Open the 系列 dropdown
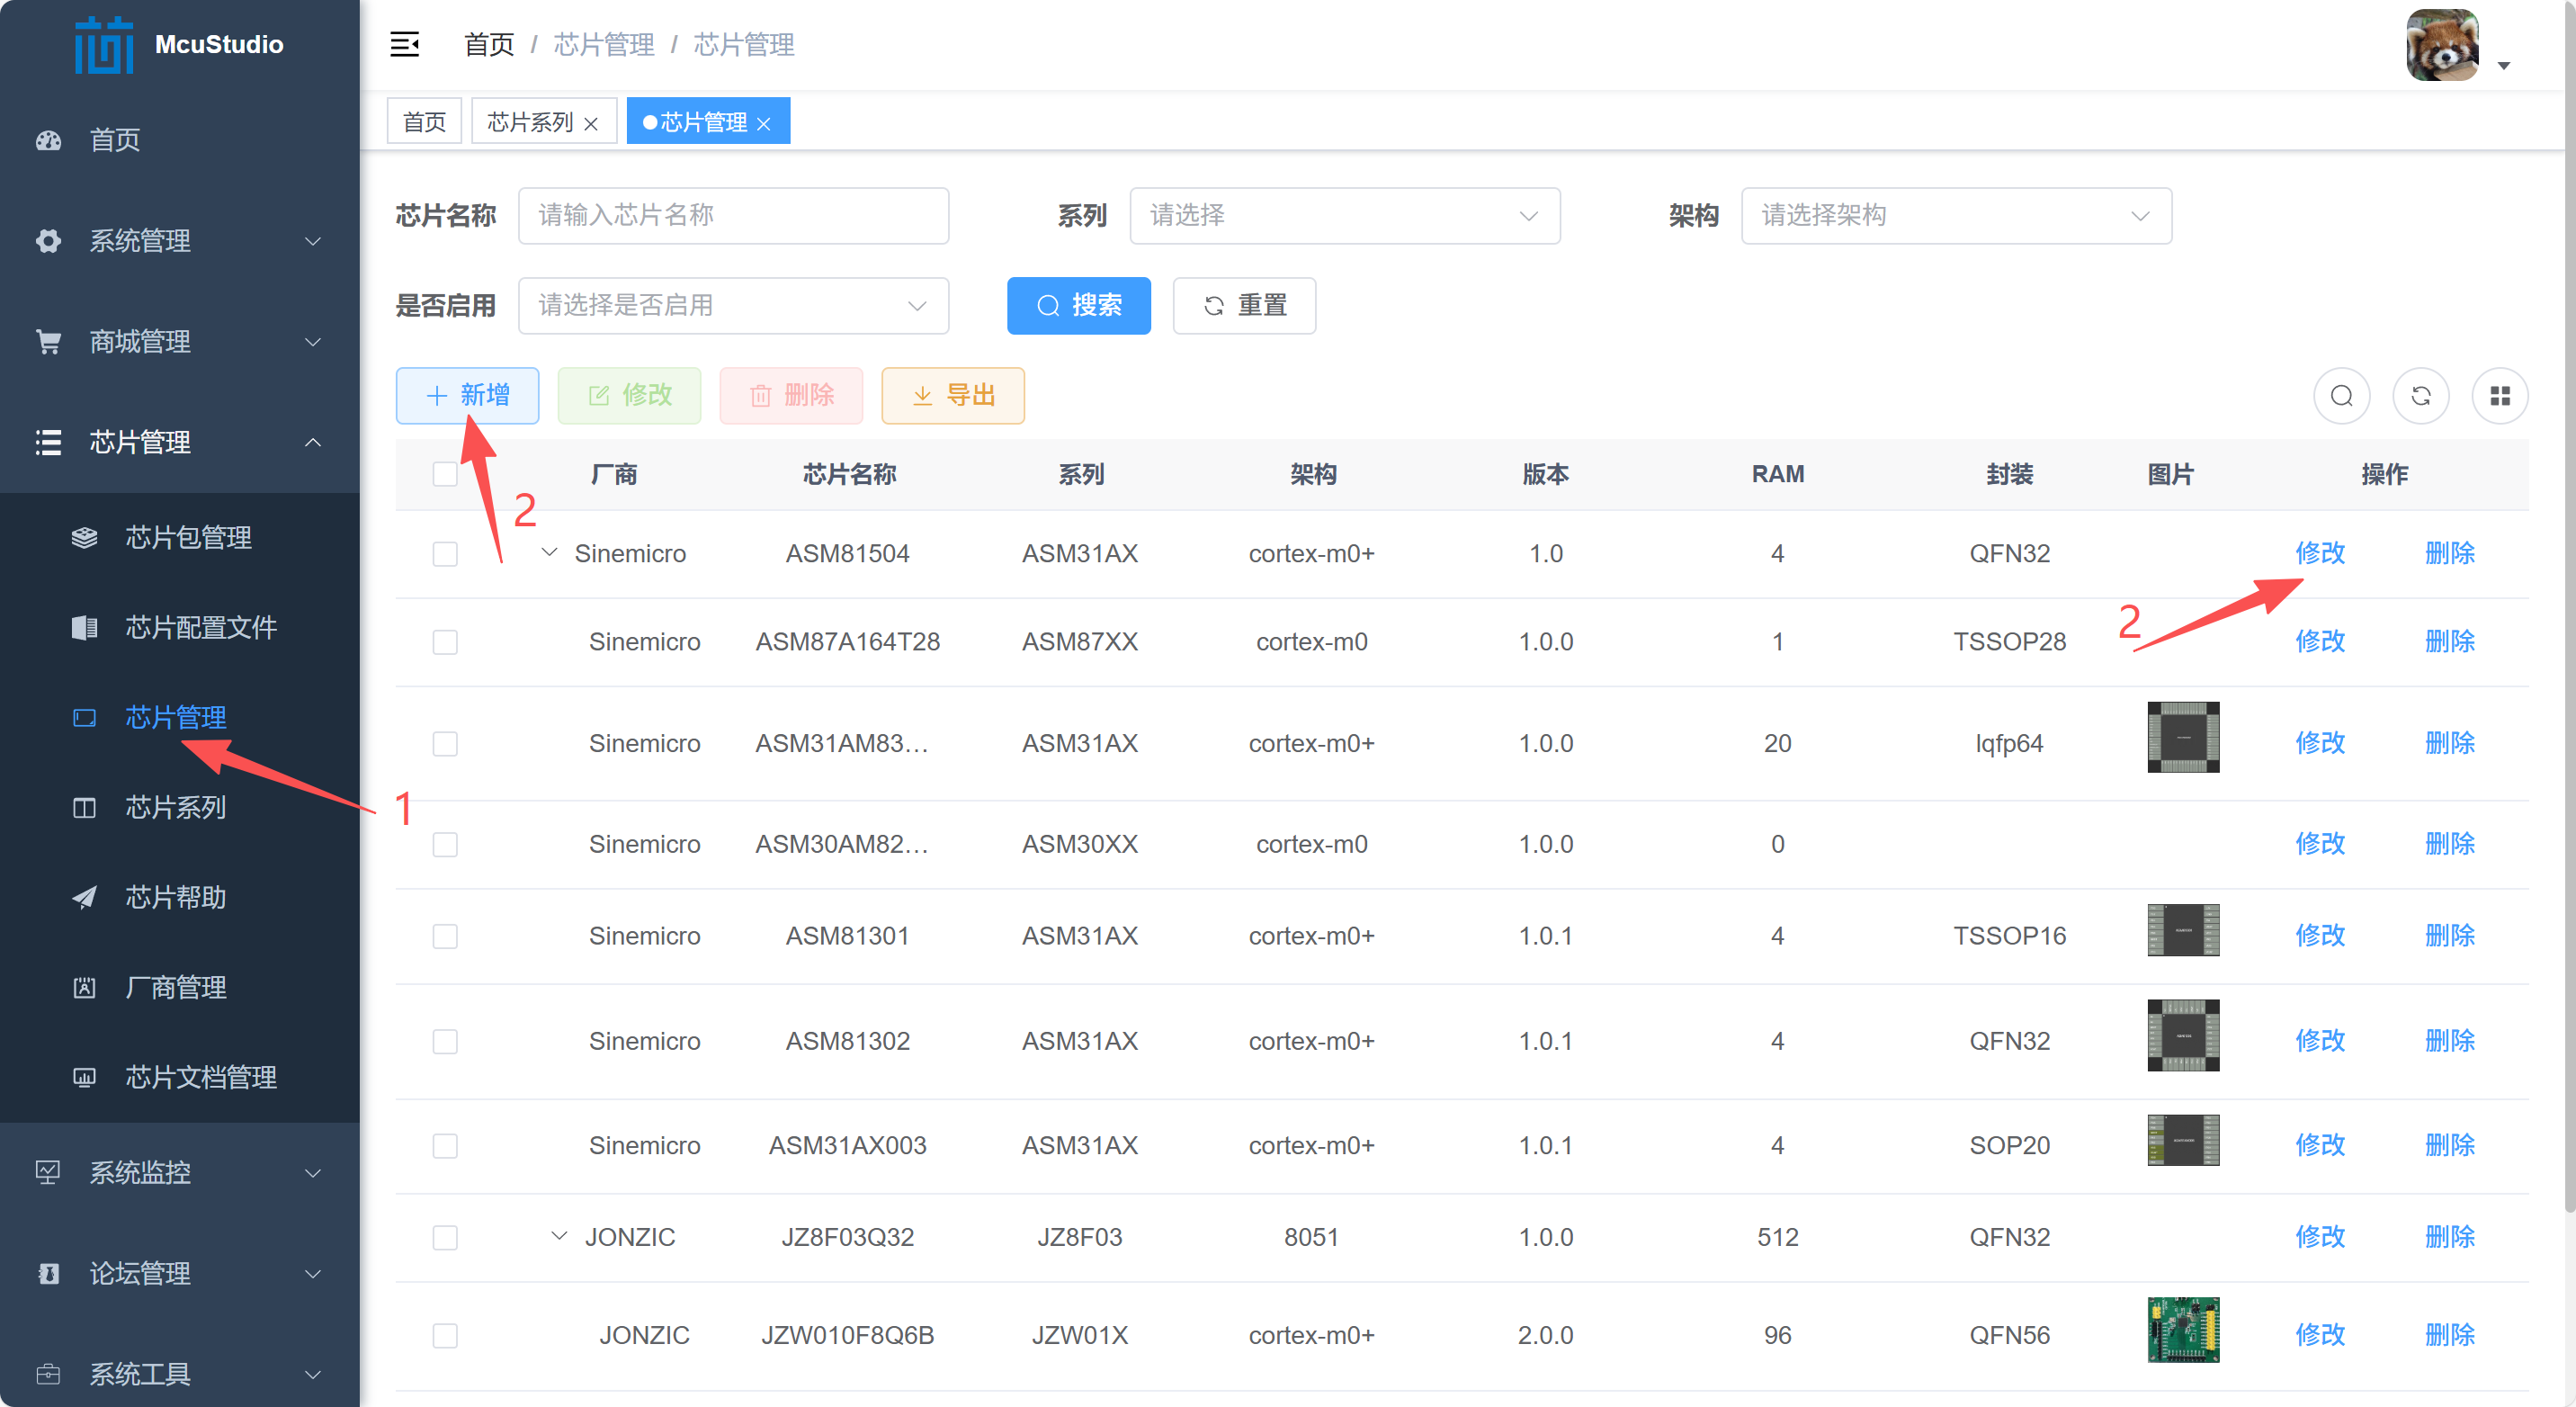 click(1343, 216)
